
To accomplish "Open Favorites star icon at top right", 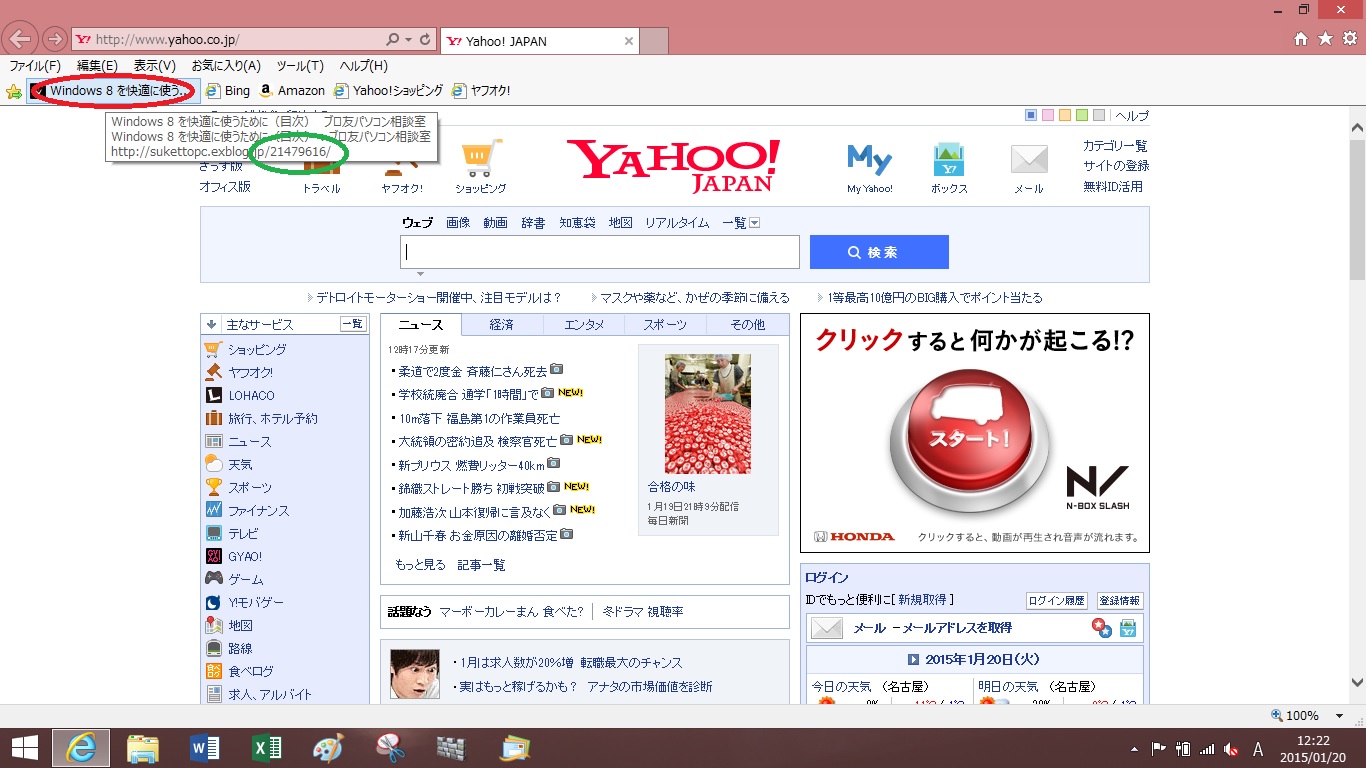I will (1325, 39).
